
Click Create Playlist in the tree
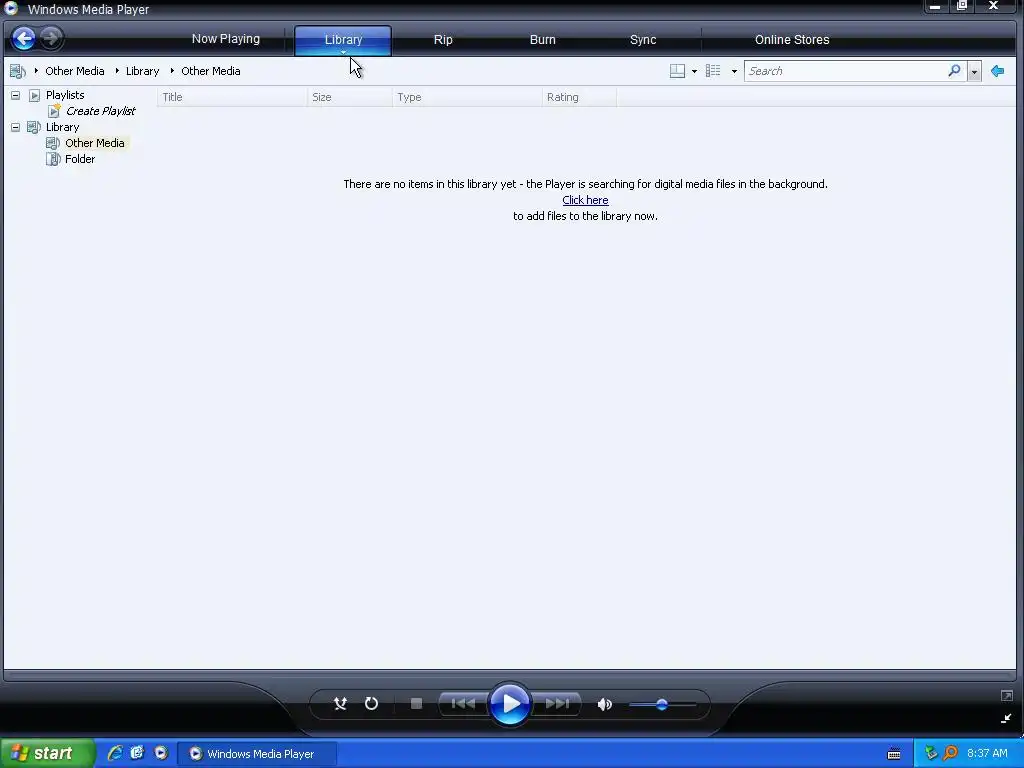tap(101, 111)
